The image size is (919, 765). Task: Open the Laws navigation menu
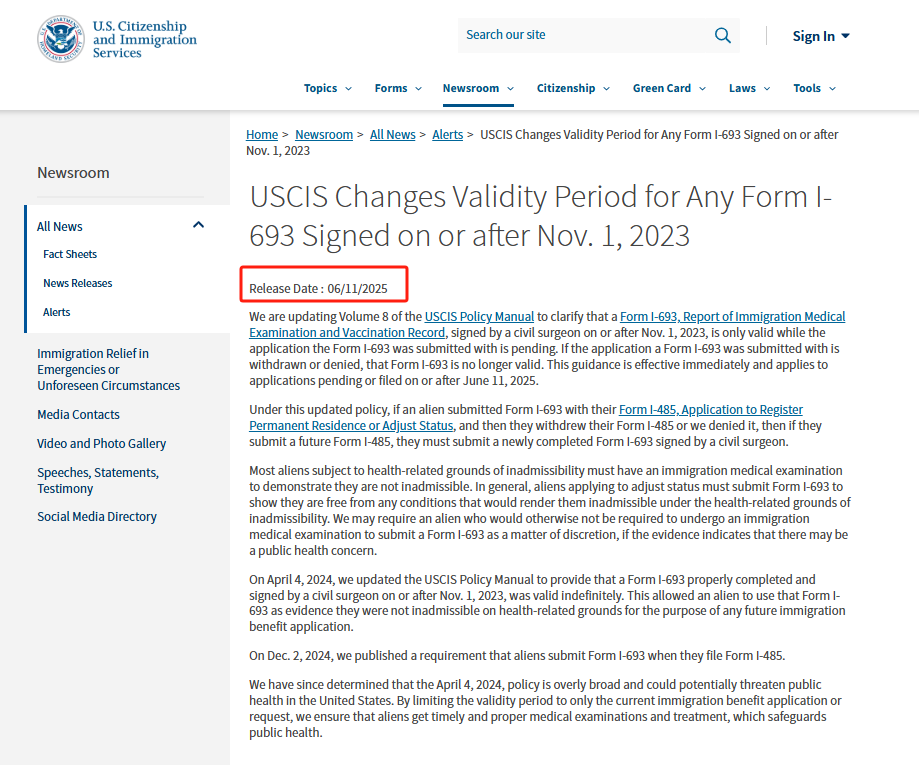point(749,88)
